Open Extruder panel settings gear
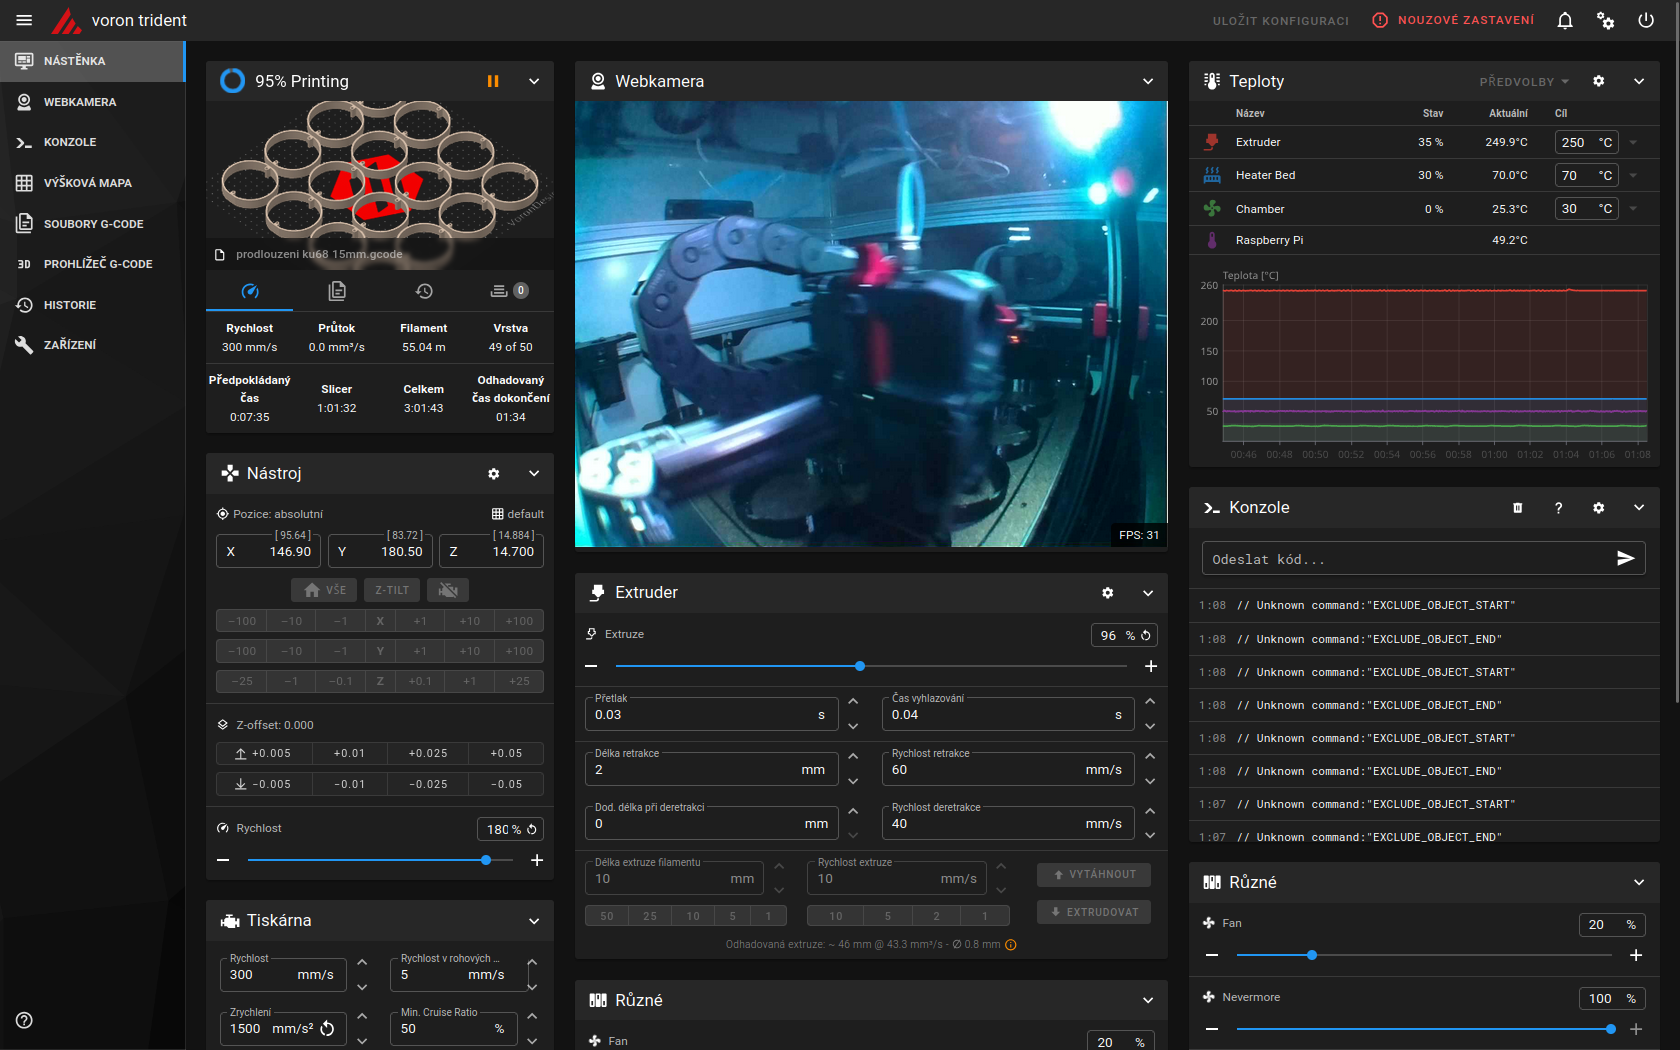1680x1050 pixels. (x=1107, y=593)
